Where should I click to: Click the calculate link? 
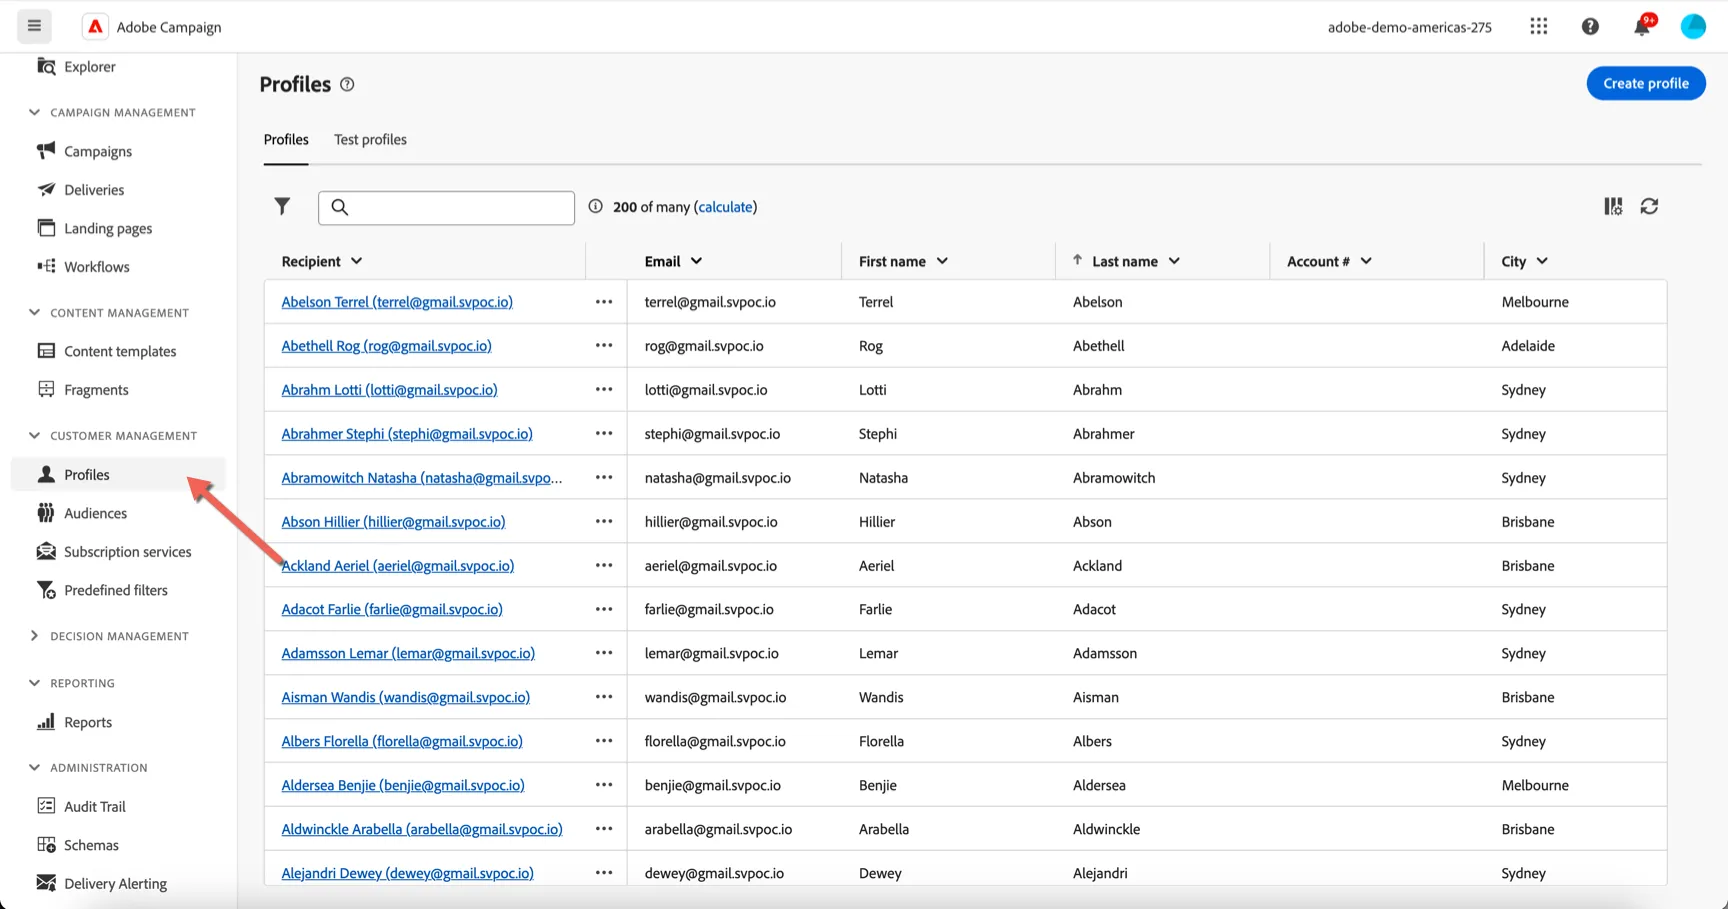(726, 207)
